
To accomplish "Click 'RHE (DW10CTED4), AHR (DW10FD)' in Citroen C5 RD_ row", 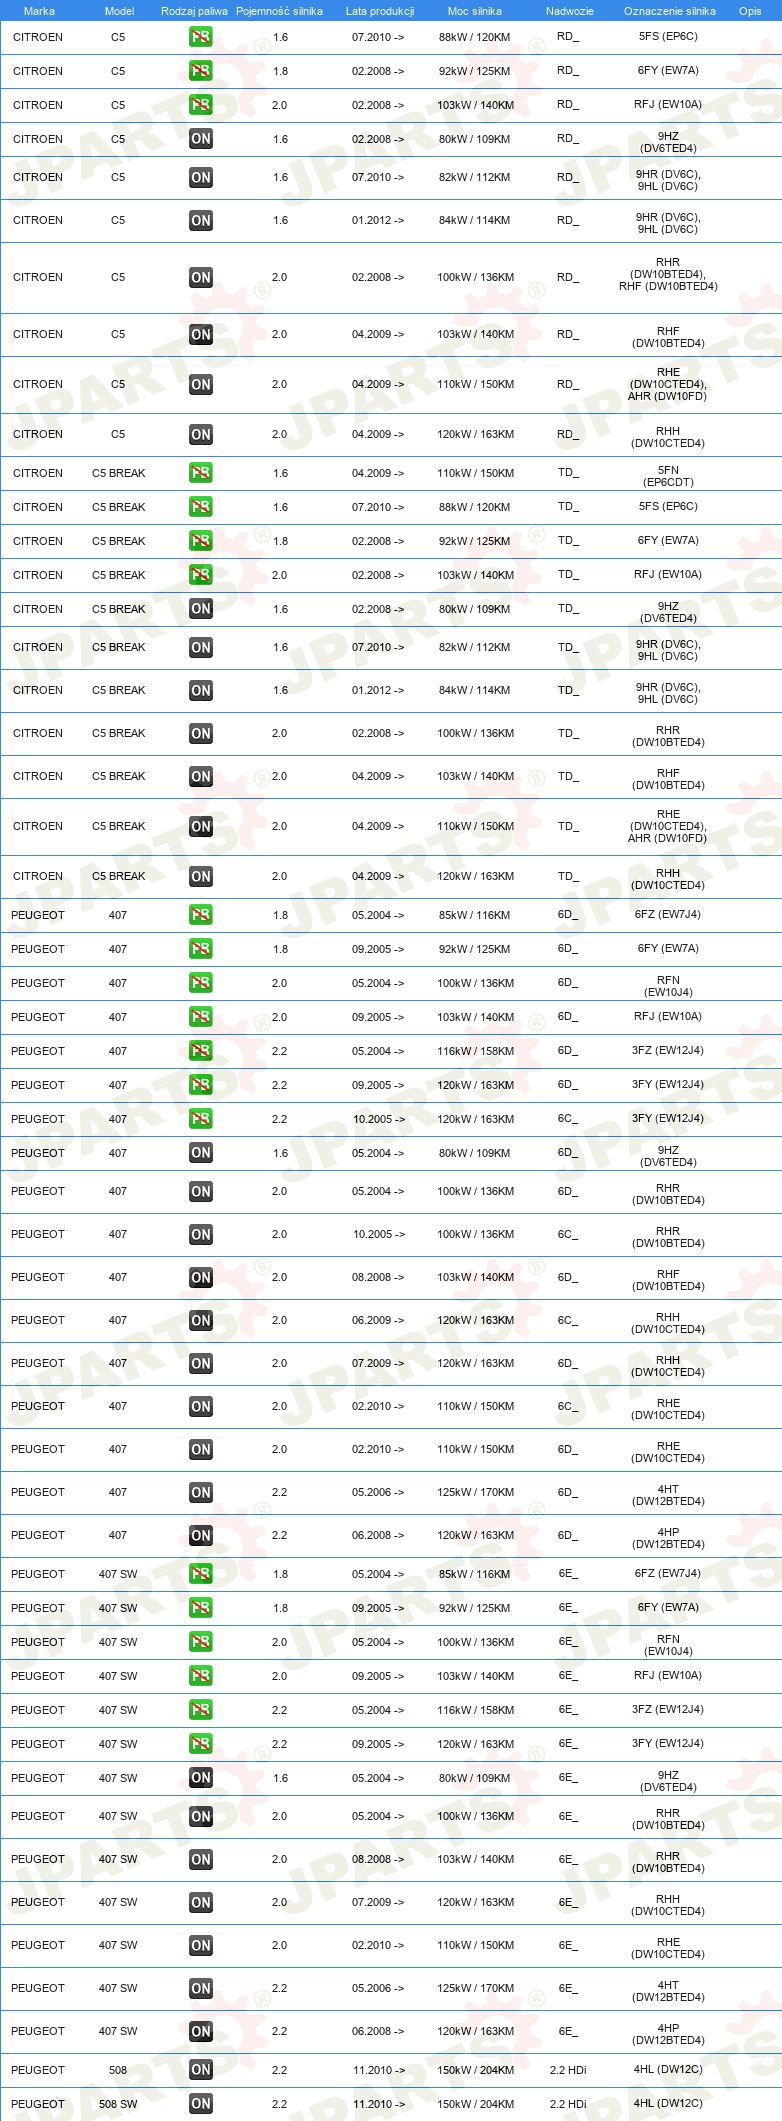I will [x=668, y=384].
